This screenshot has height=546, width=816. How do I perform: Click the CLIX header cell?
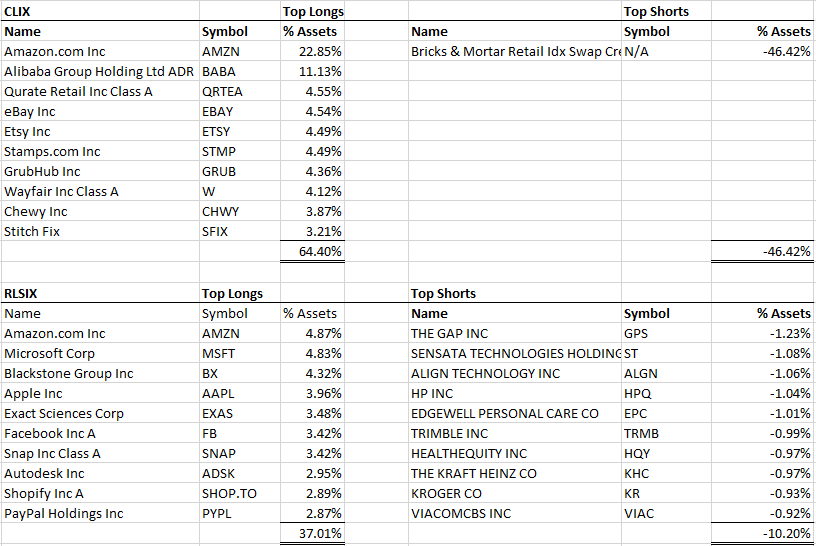pos(20,11)
